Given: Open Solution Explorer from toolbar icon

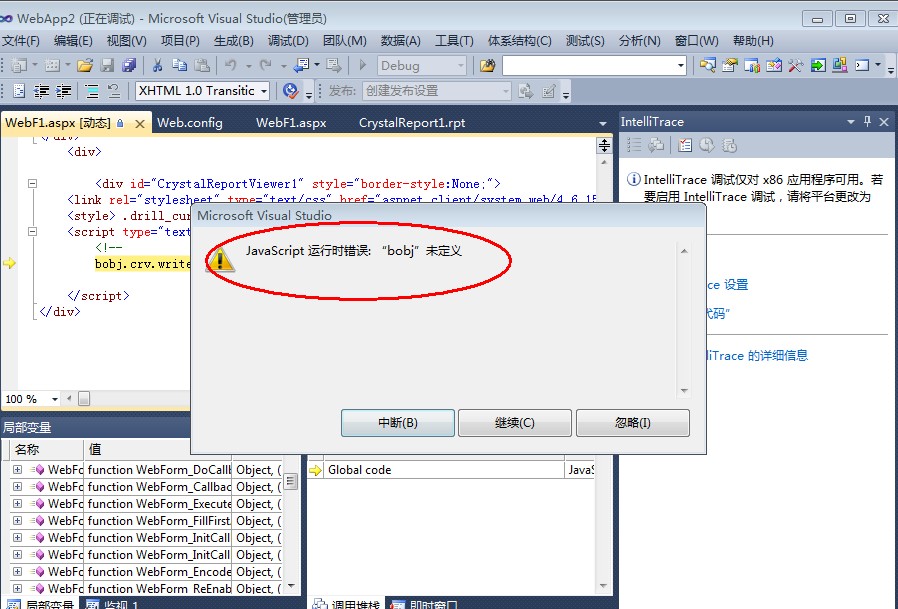Looking at the screenshot, I should (x=707, y=65).
